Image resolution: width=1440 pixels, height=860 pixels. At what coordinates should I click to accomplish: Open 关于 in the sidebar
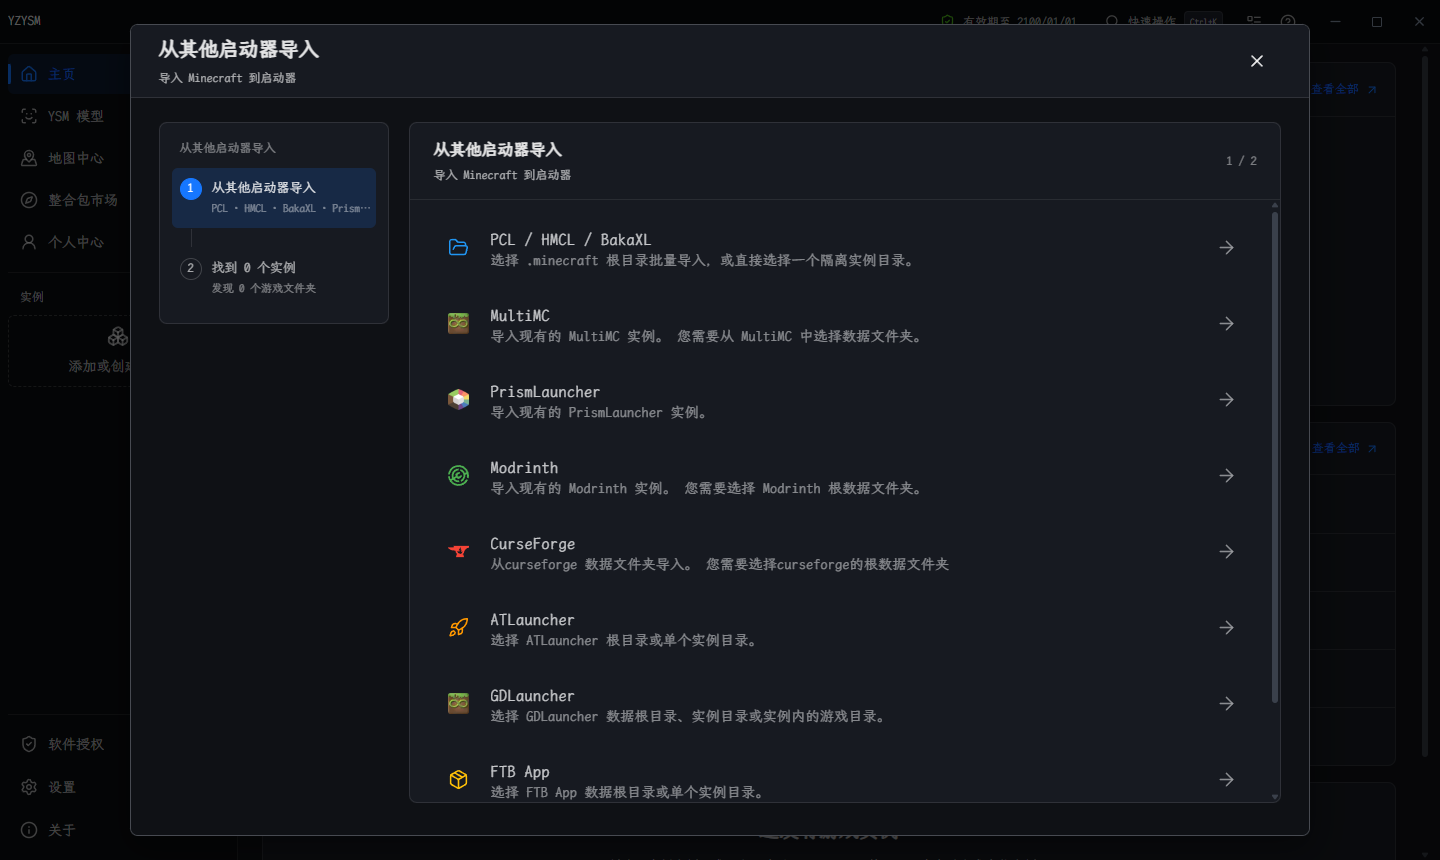[68, 830]
